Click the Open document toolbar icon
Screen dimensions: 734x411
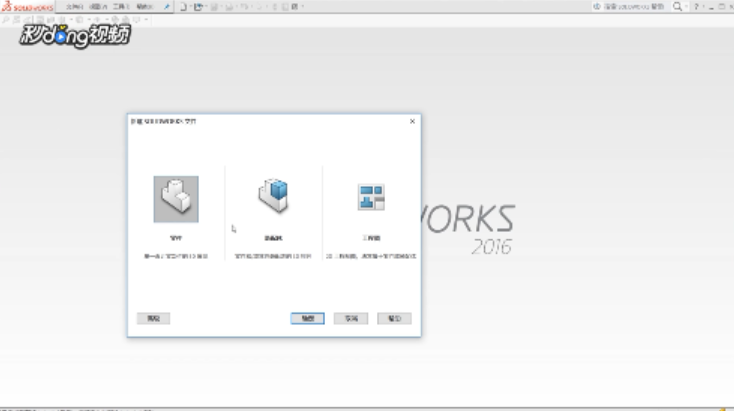click(x=198, y=7)
